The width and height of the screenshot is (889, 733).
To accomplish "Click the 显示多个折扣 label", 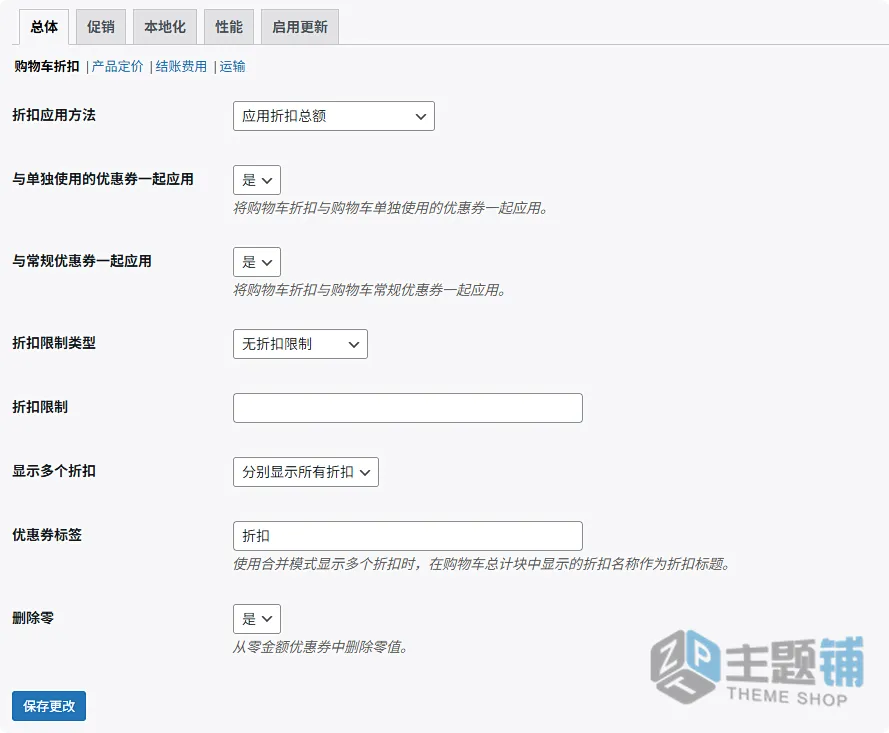I will click(54, 471).
